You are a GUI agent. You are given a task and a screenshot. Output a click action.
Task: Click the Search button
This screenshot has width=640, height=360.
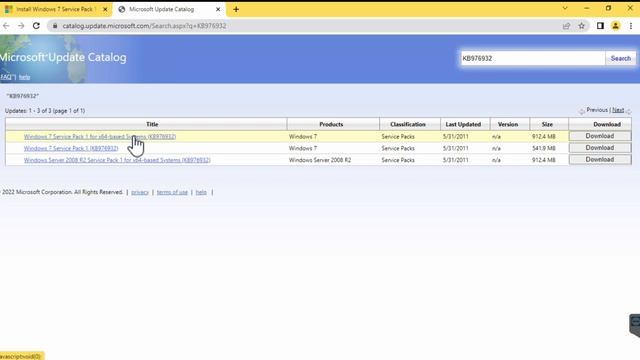(620, 58)
